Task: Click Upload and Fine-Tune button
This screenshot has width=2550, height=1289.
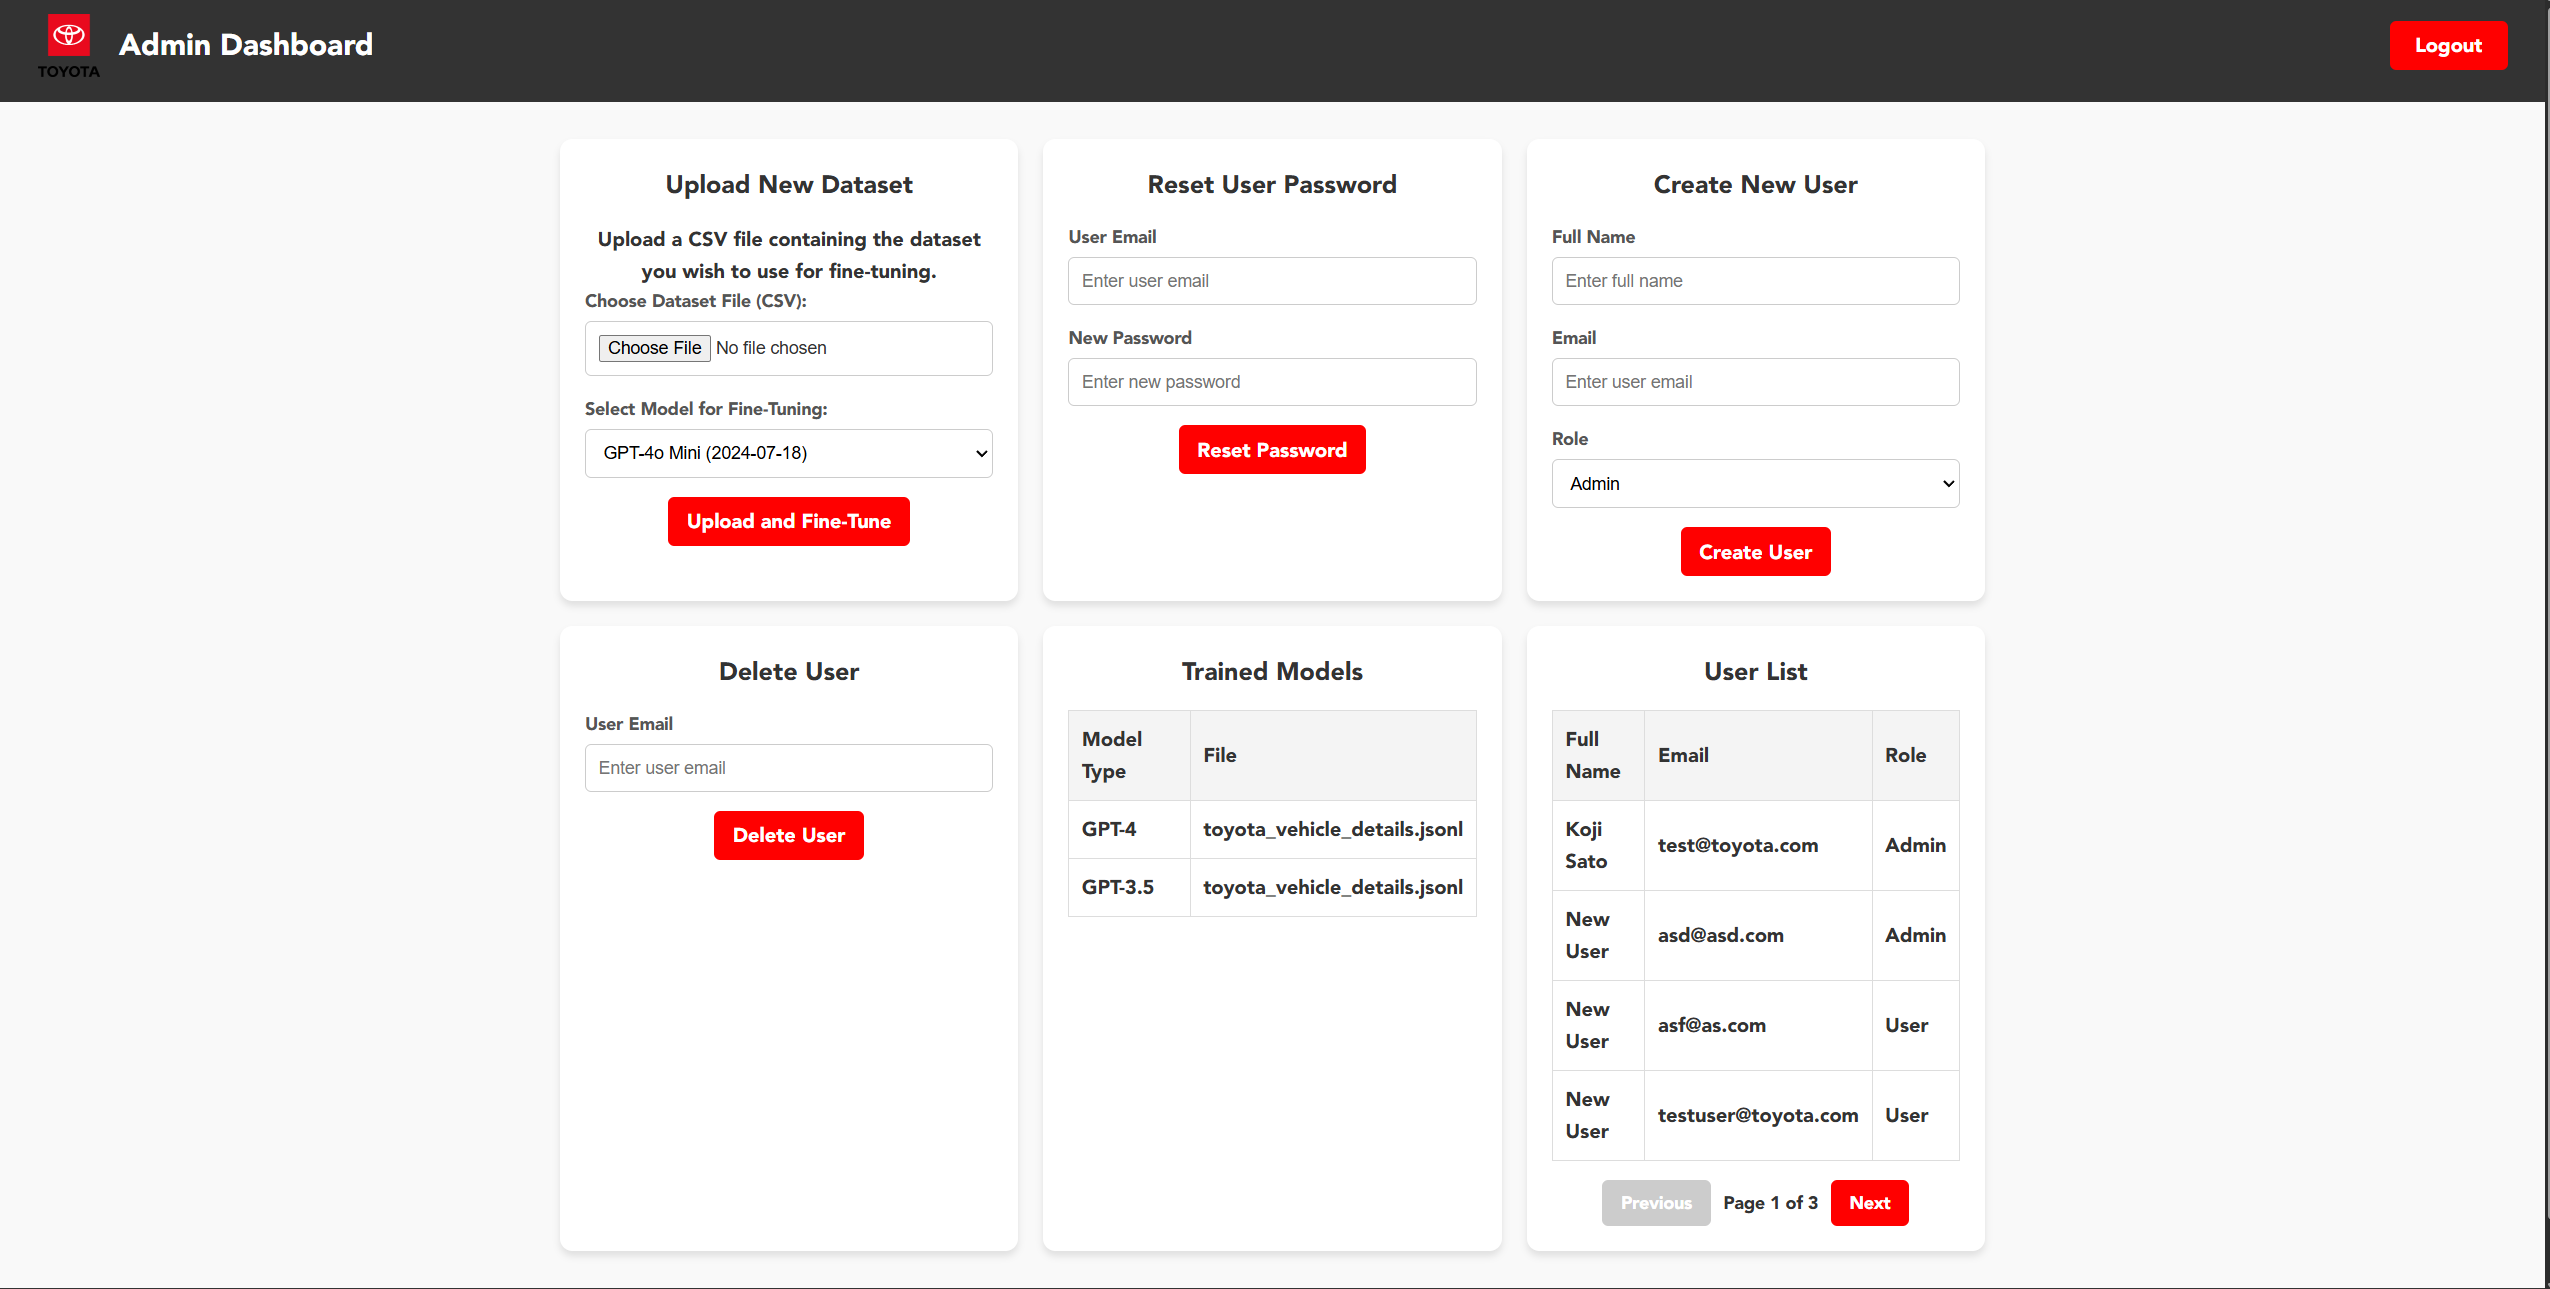Action: tap(788, 521)
